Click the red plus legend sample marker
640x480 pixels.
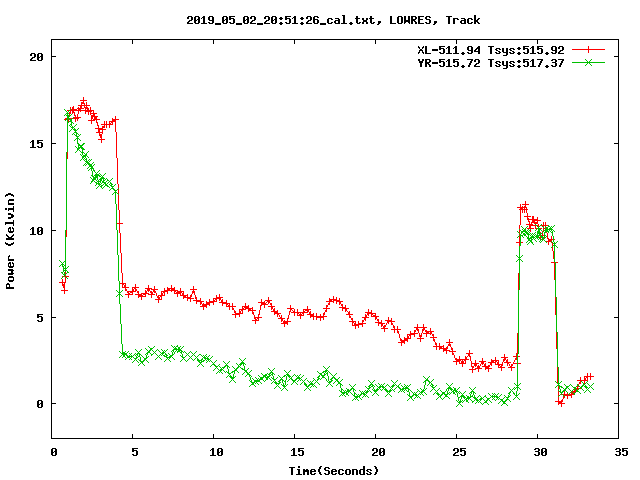pyautogui.click(x=588, y=50)
